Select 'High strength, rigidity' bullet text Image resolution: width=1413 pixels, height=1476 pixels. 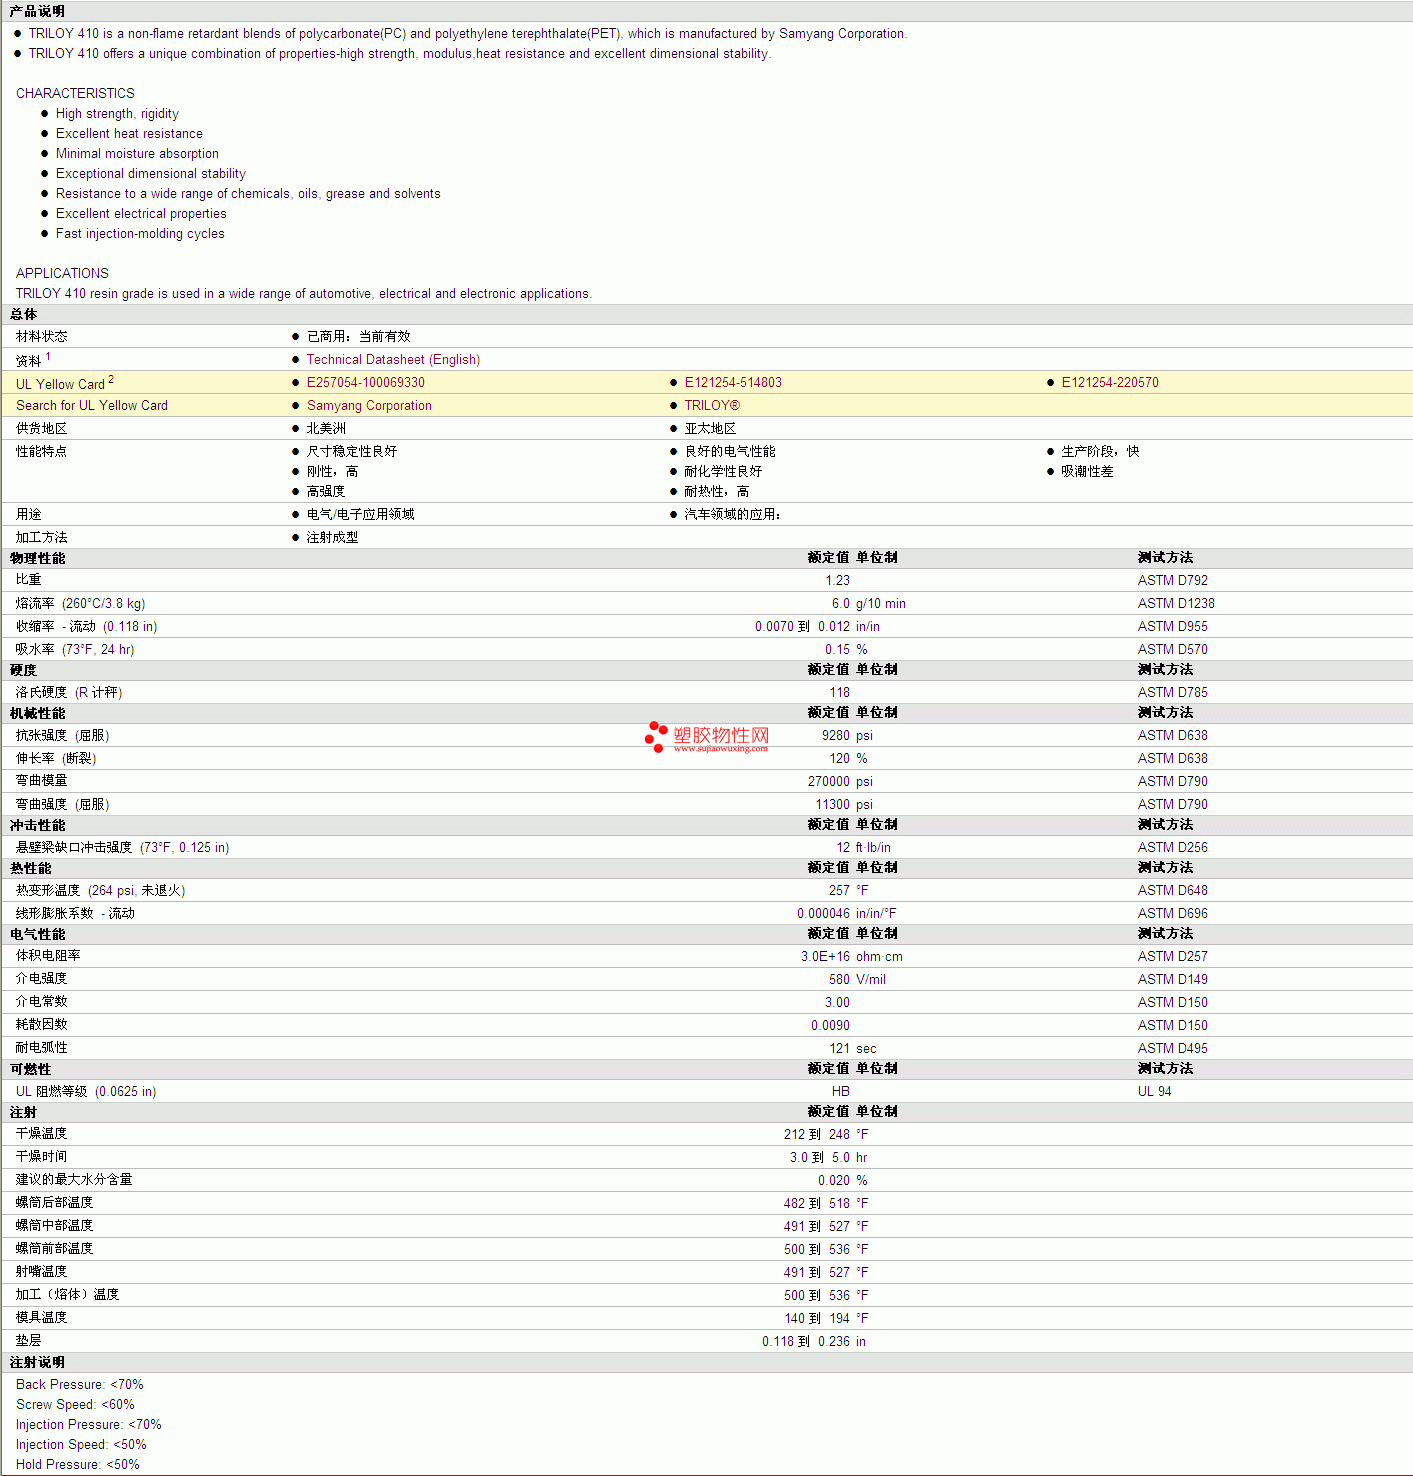[x=117, y=114]
